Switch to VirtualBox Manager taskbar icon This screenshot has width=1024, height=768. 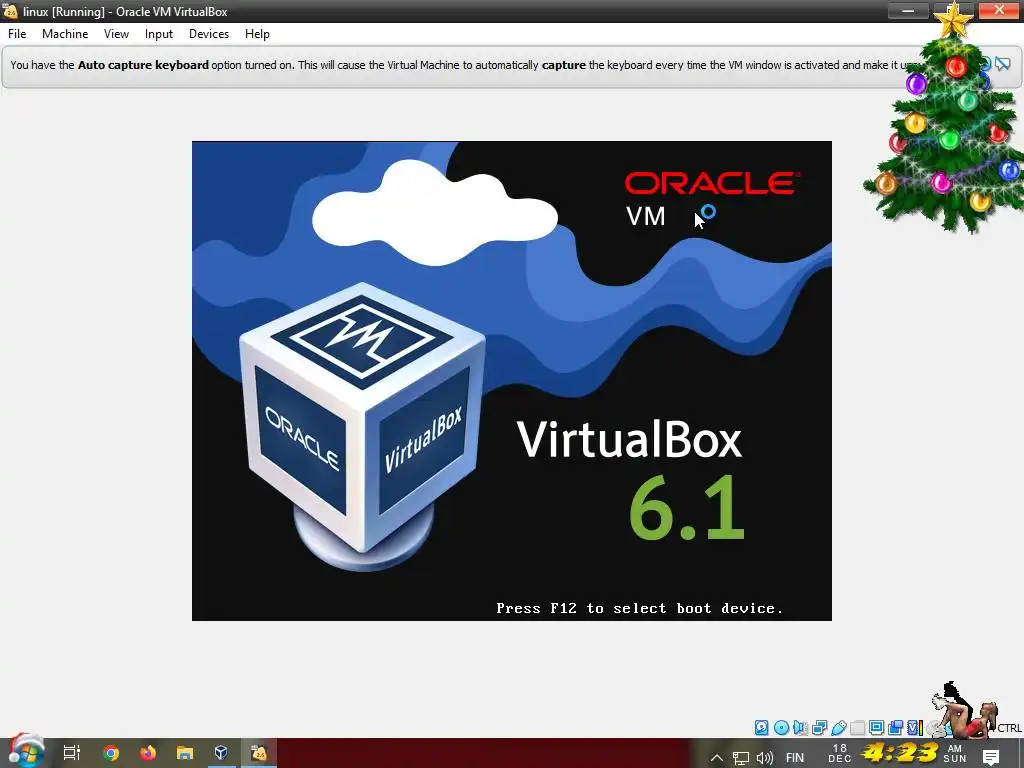point(221,753)
